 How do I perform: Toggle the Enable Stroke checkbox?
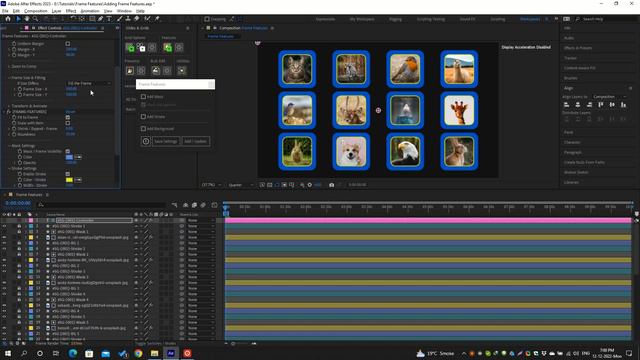(68, 174)
